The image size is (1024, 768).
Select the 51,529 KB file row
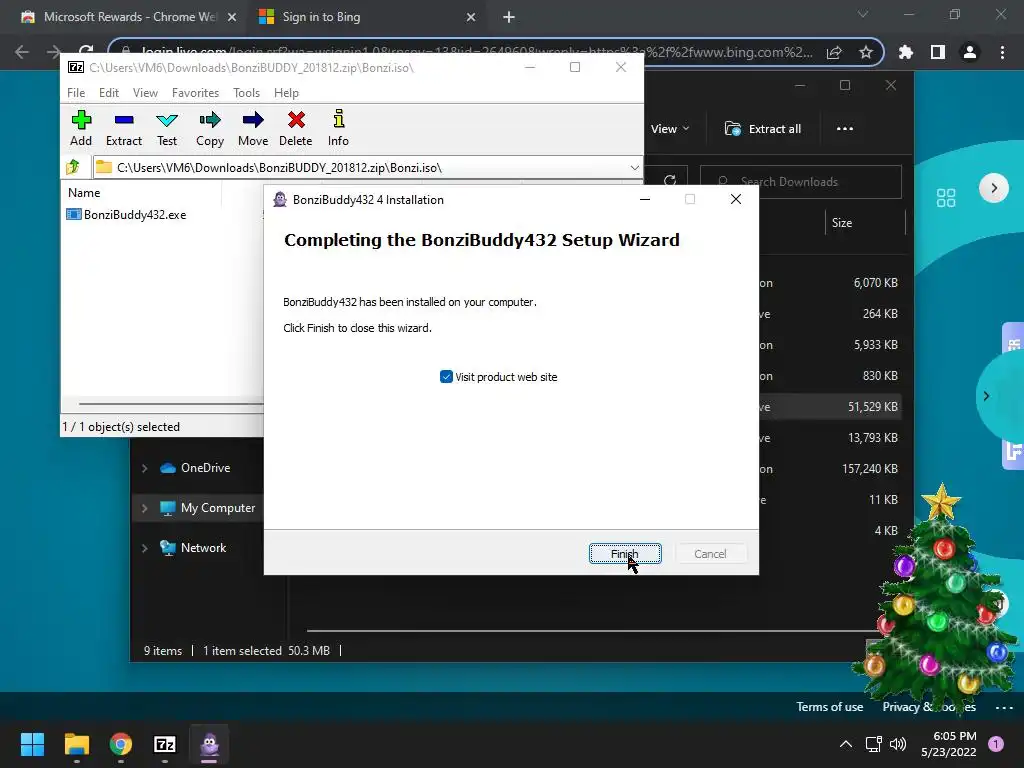(831, 406)
